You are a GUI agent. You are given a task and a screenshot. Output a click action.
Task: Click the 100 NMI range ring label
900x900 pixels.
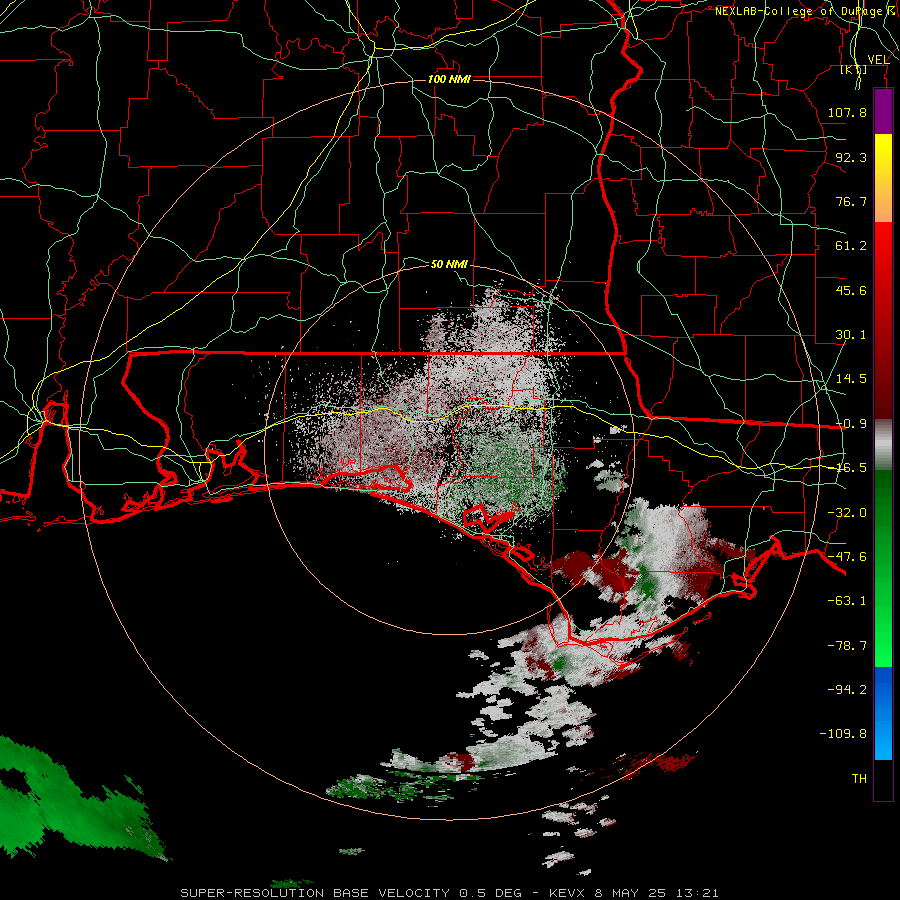coord(449,79)
